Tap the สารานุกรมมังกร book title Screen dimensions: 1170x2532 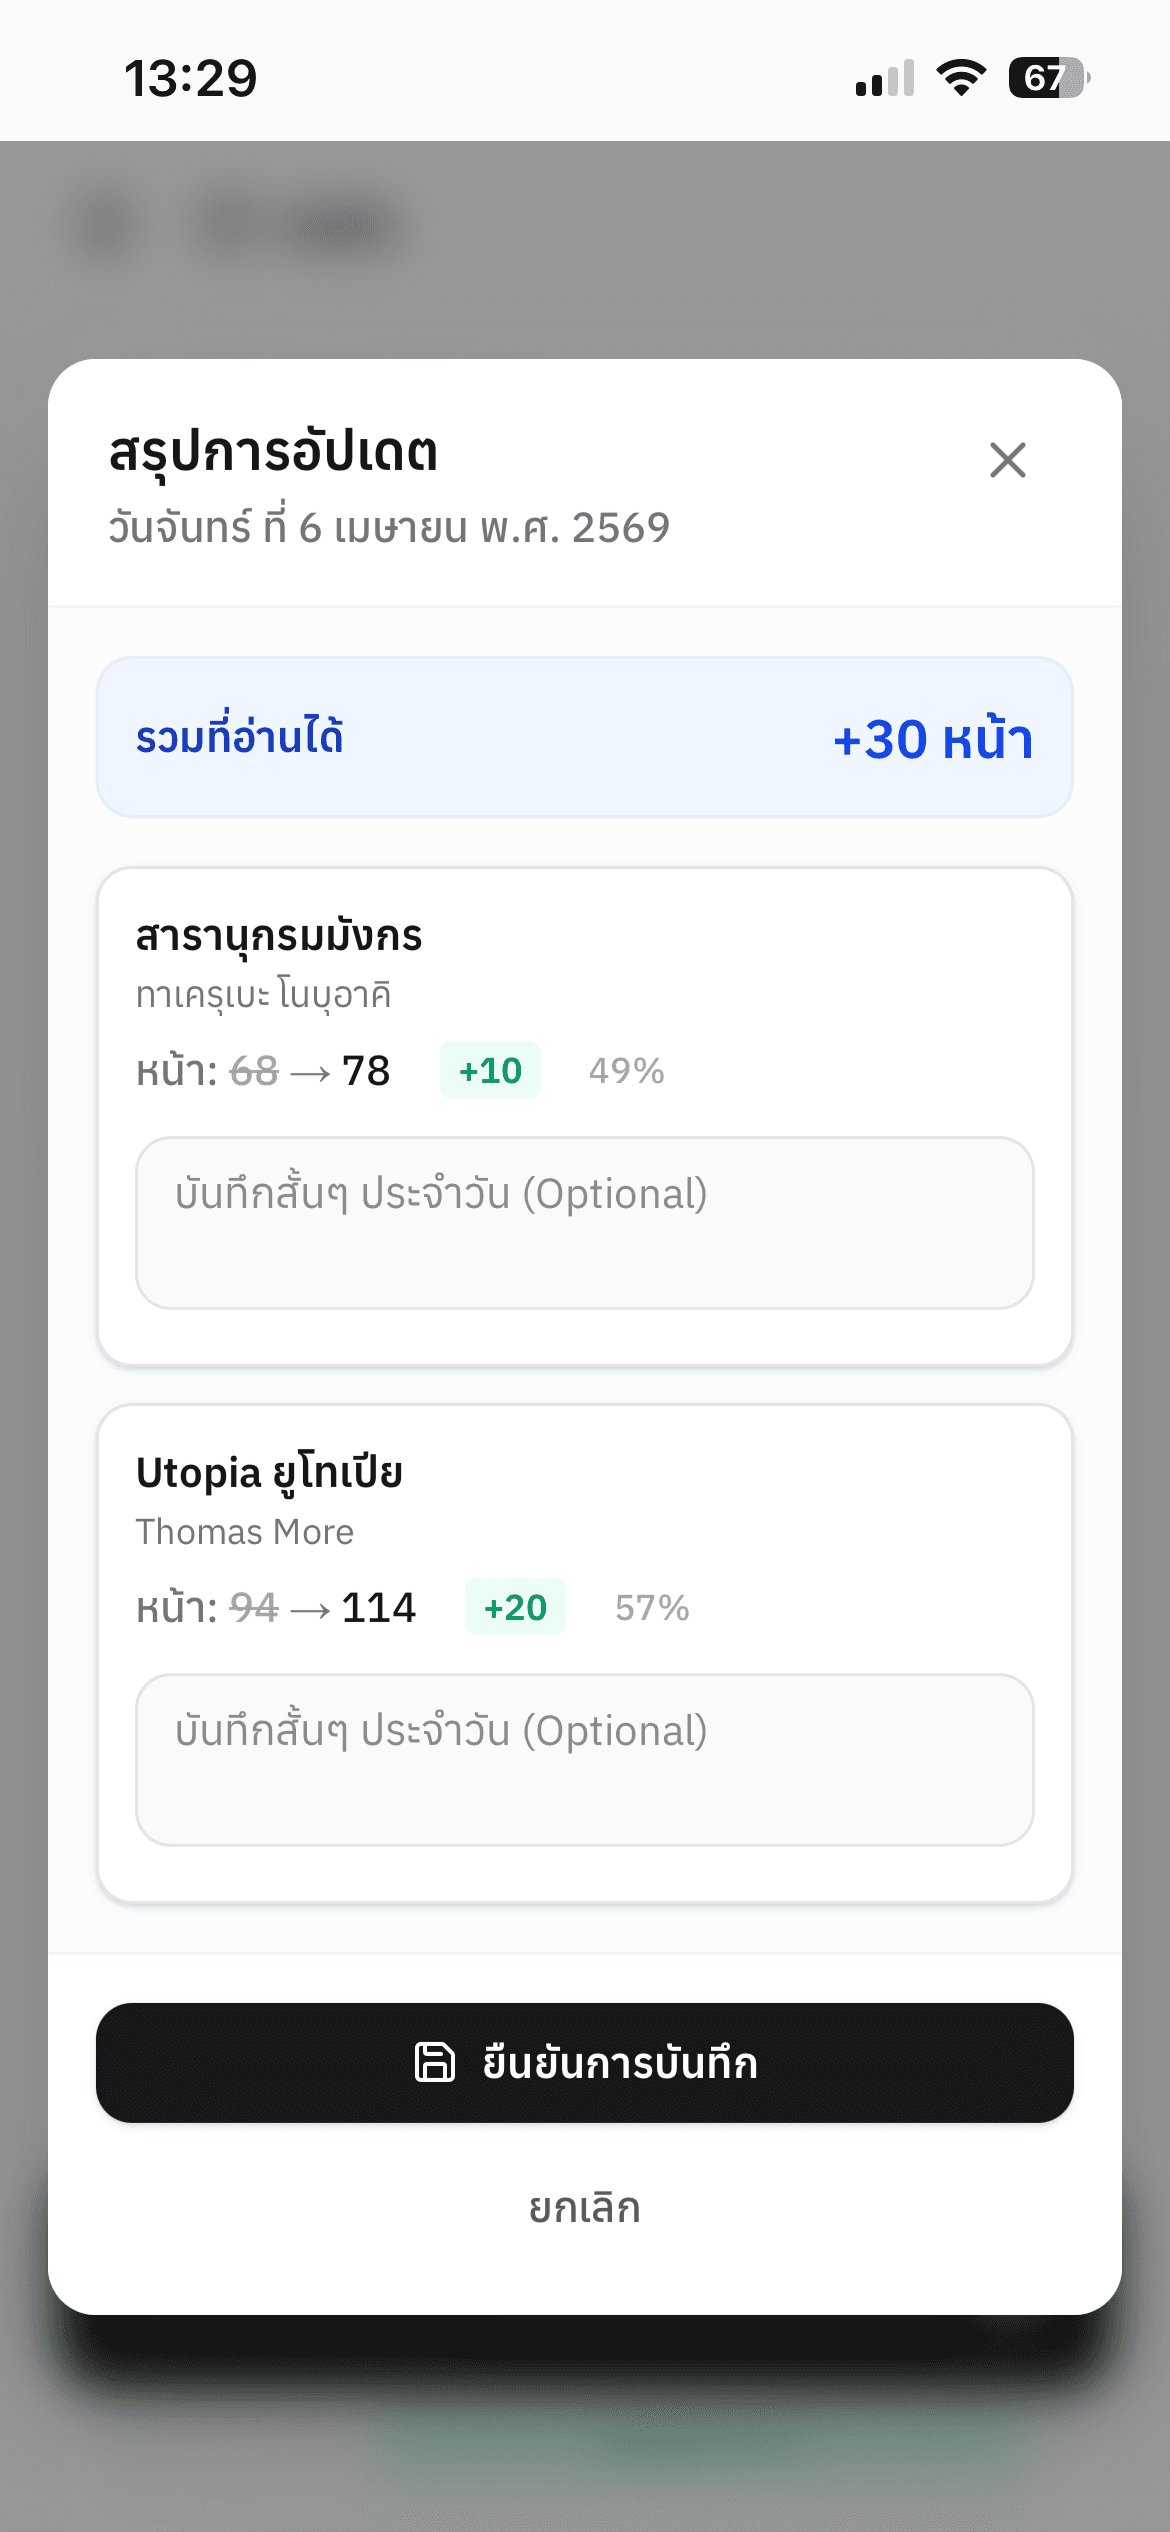pos(279,936)
